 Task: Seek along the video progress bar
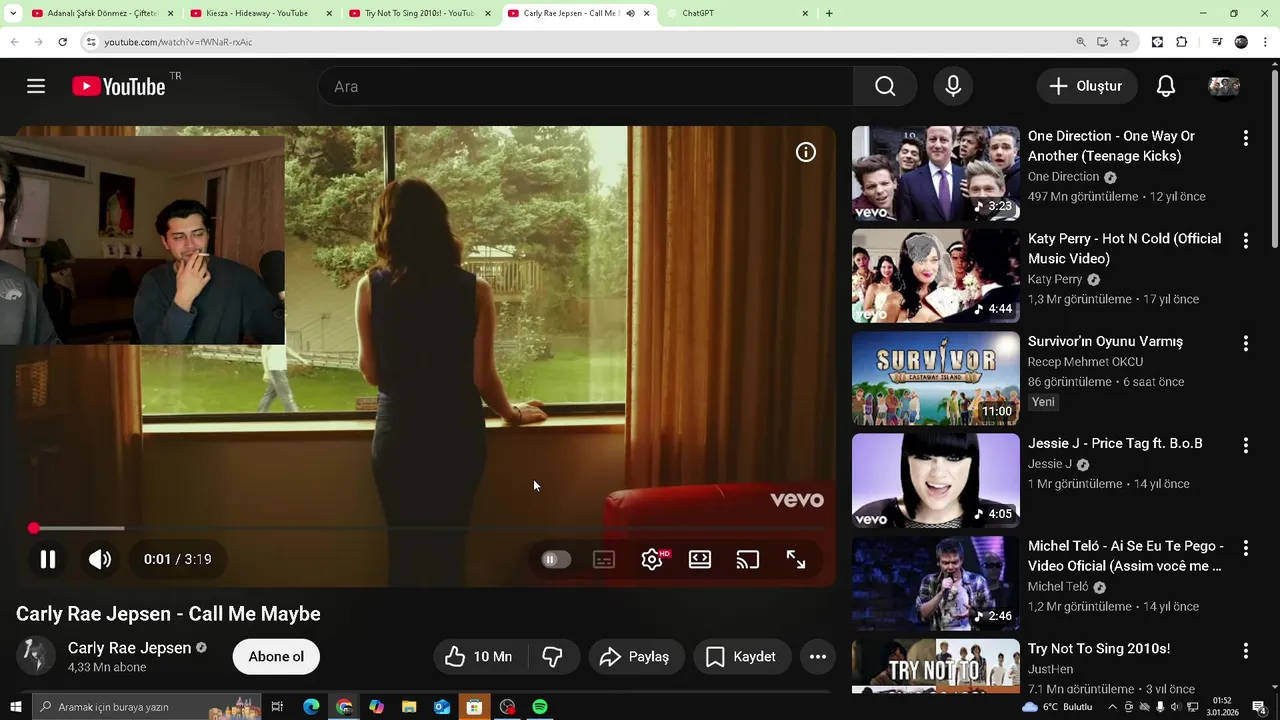(x=428, y=528)
